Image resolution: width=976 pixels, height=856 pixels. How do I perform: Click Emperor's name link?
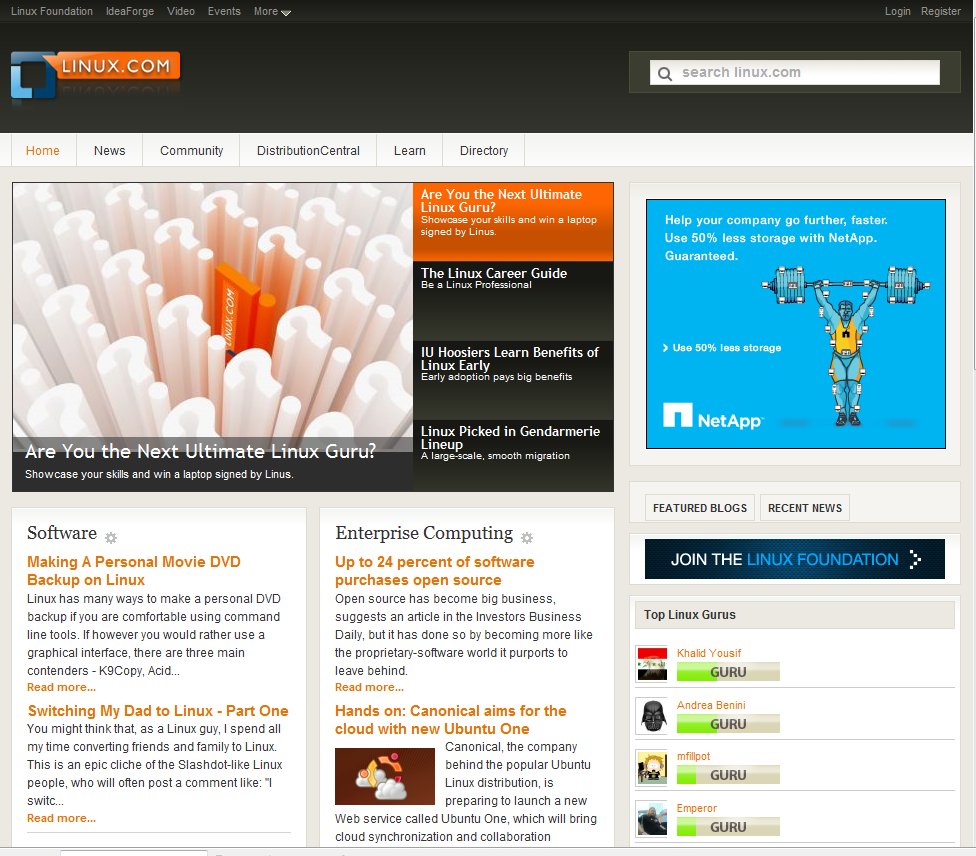[697, 808]
